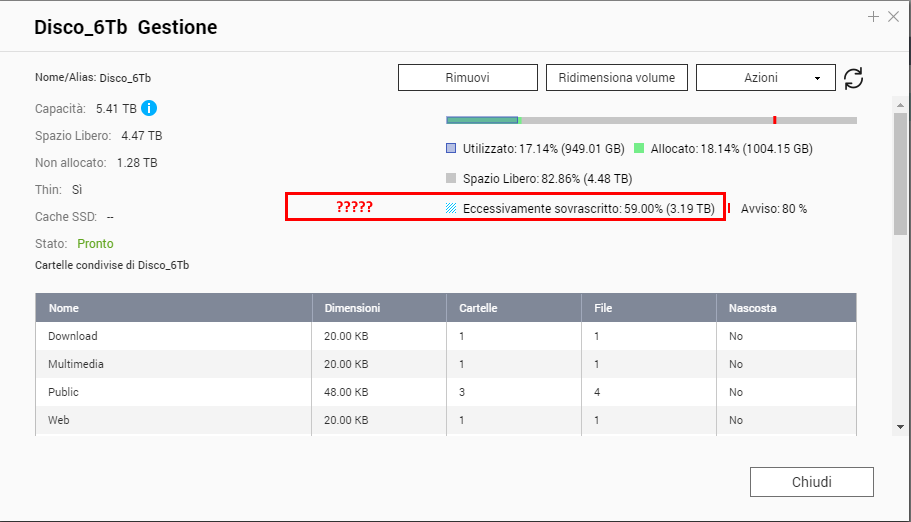Click the striped Eccessivamente sovrascritto legend icon
911x522 pixels.
tap(451, 209)
